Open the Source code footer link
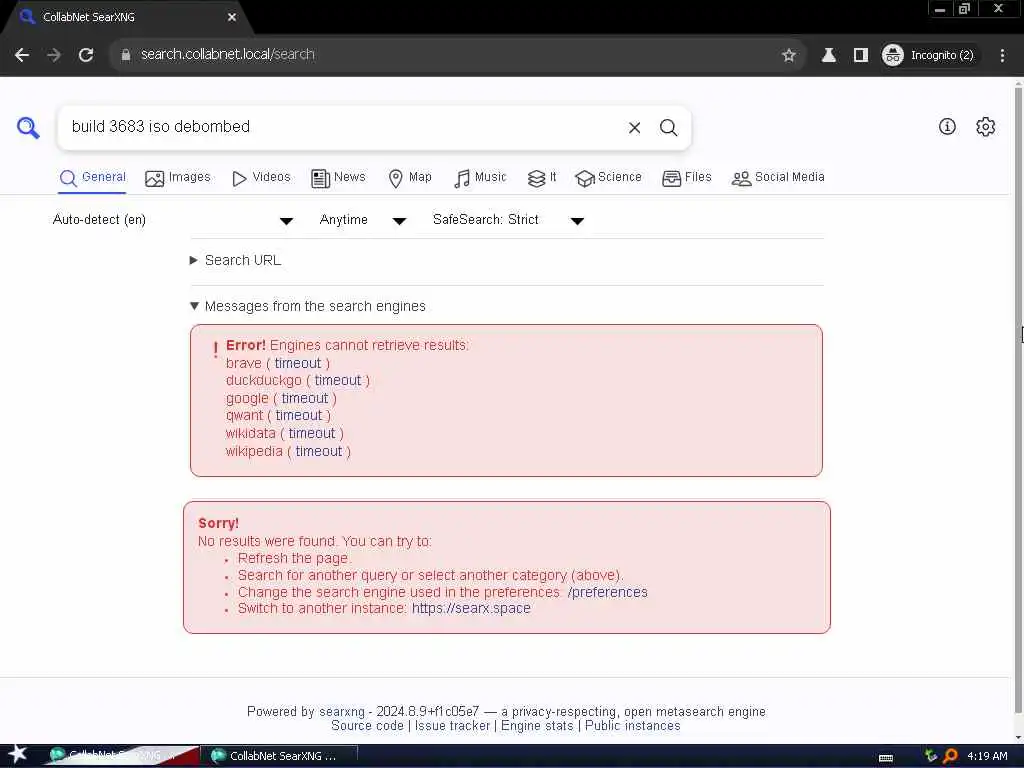The image size is (1024, 768). point(367,726)
